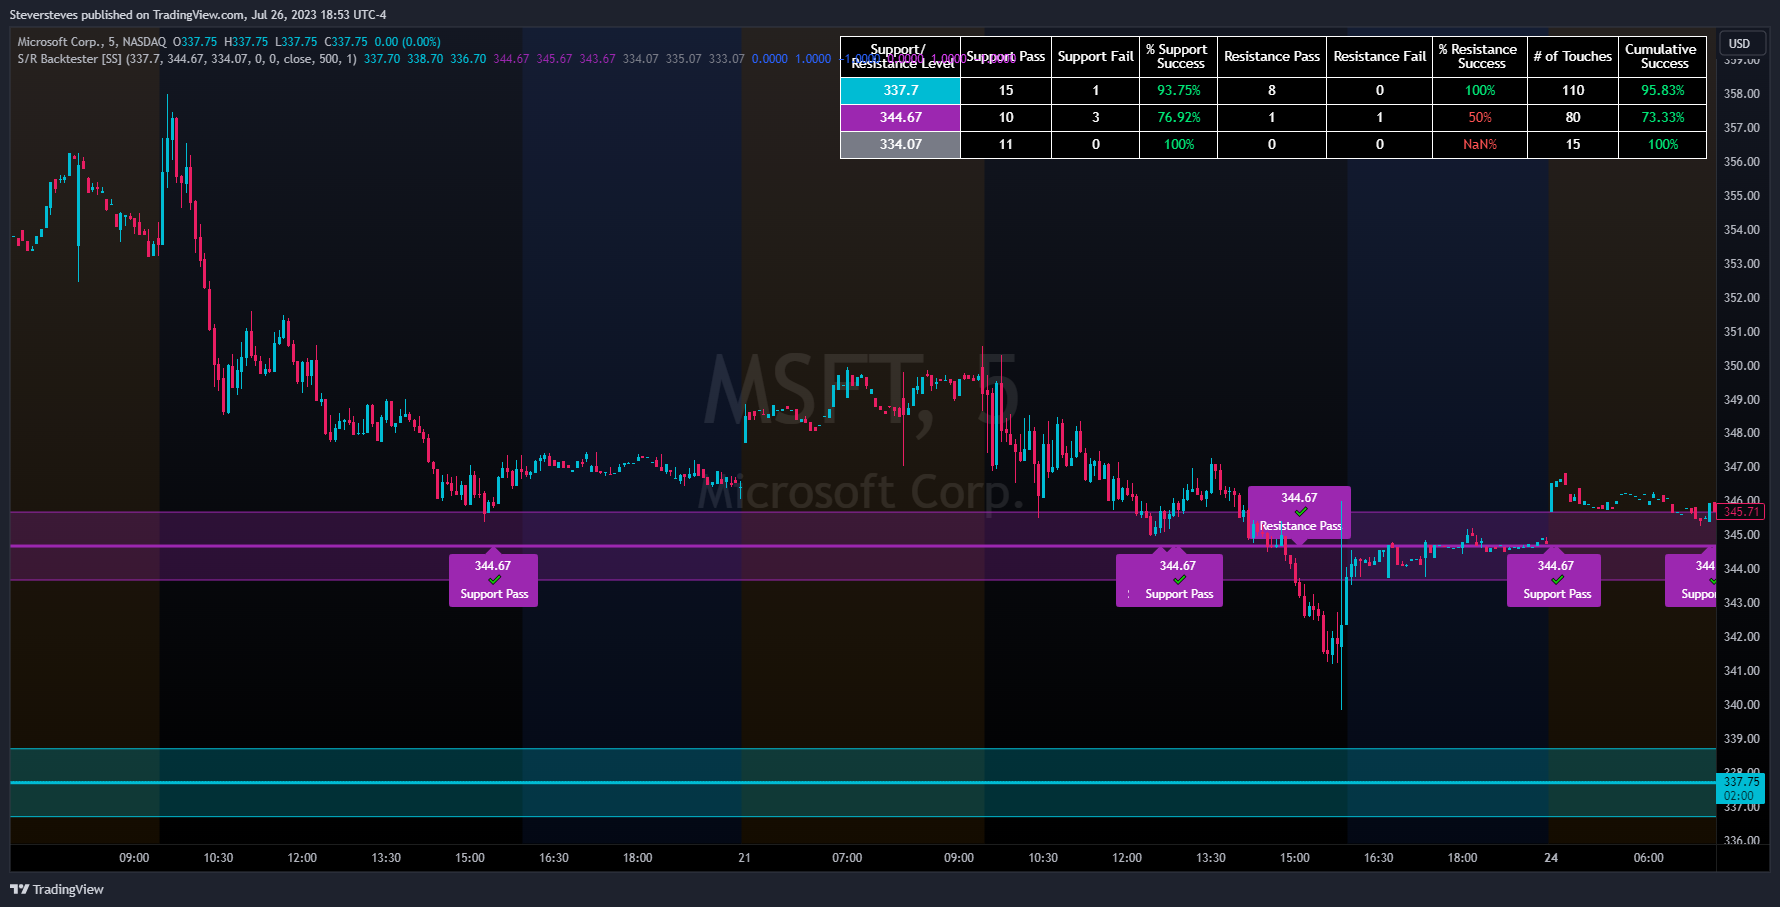The image size is (1780, 907).
Task: Click the red 50% resistance success value
Action: tap(1480, 117)
